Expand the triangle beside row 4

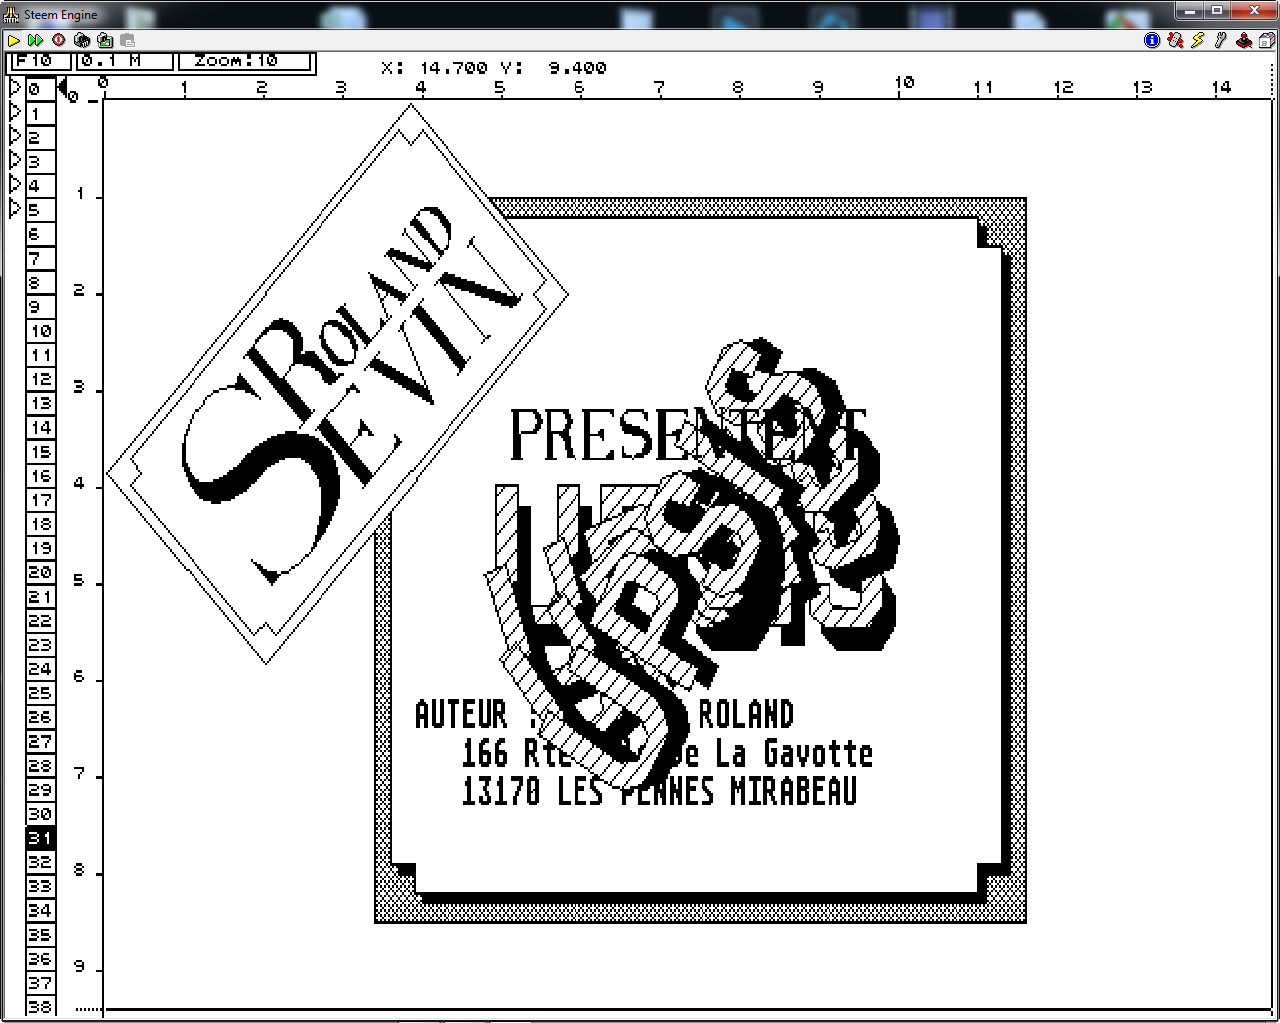[15, 185]
